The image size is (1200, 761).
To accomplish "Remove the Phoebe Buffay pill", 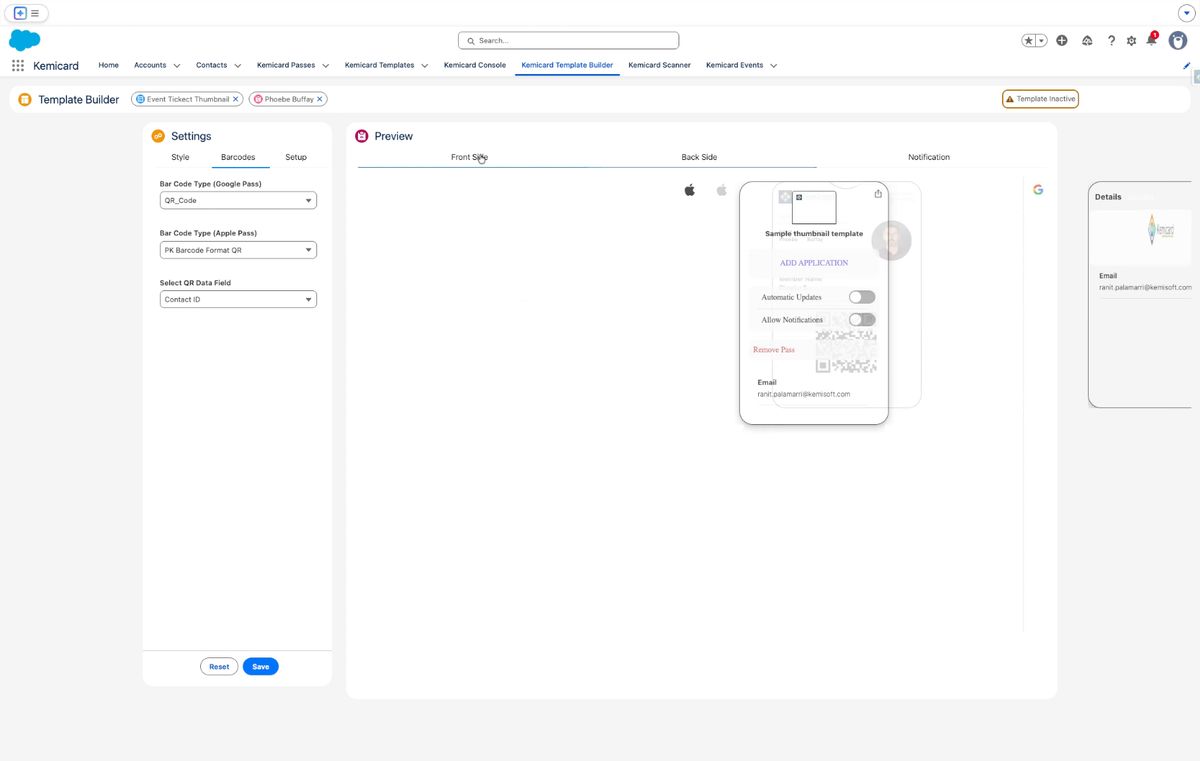I will (320, 99).
